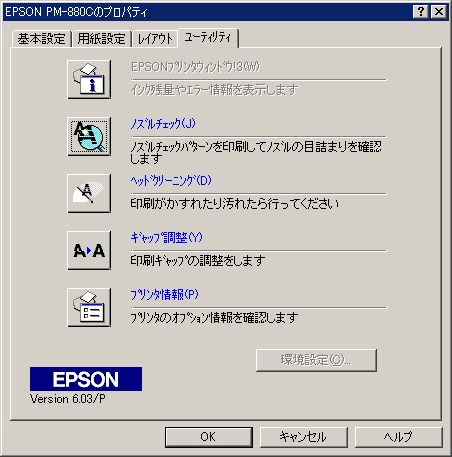Close the properties dialog window
The image size is (452, 457).
(439, 12)
